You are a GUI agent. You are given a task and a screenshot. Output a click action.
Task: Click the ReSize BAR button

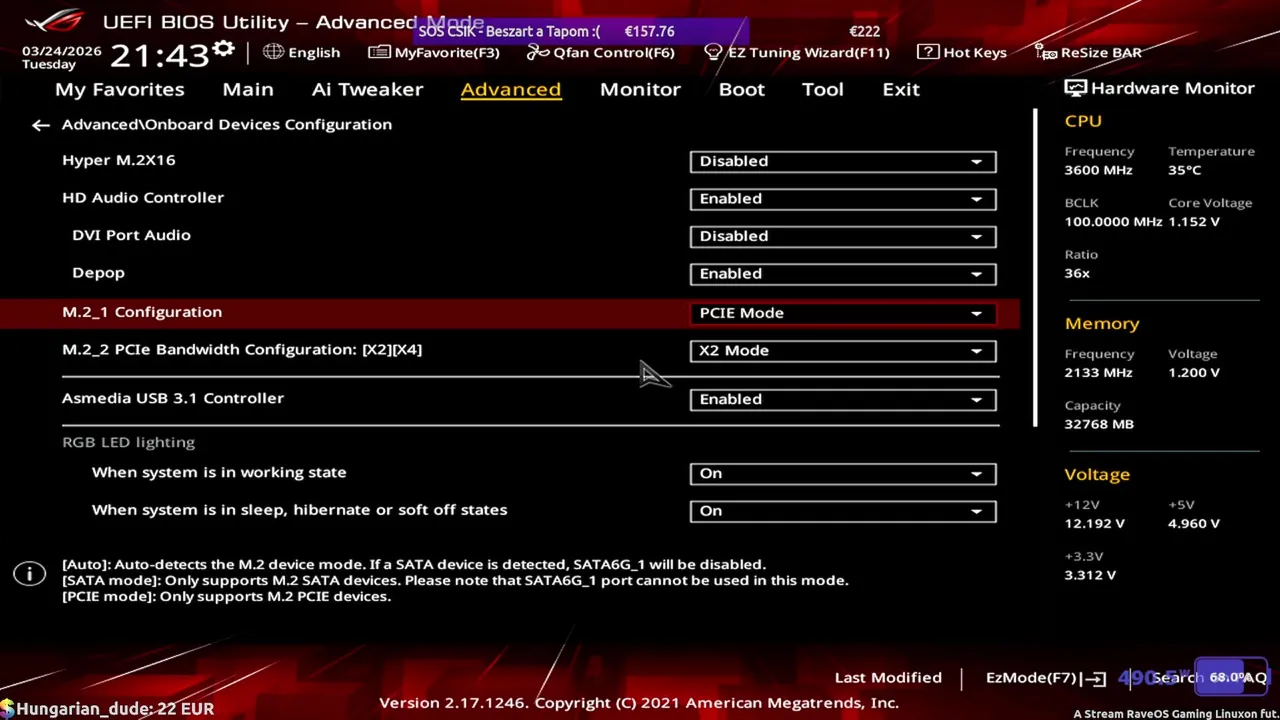[x=1088, y=52]
